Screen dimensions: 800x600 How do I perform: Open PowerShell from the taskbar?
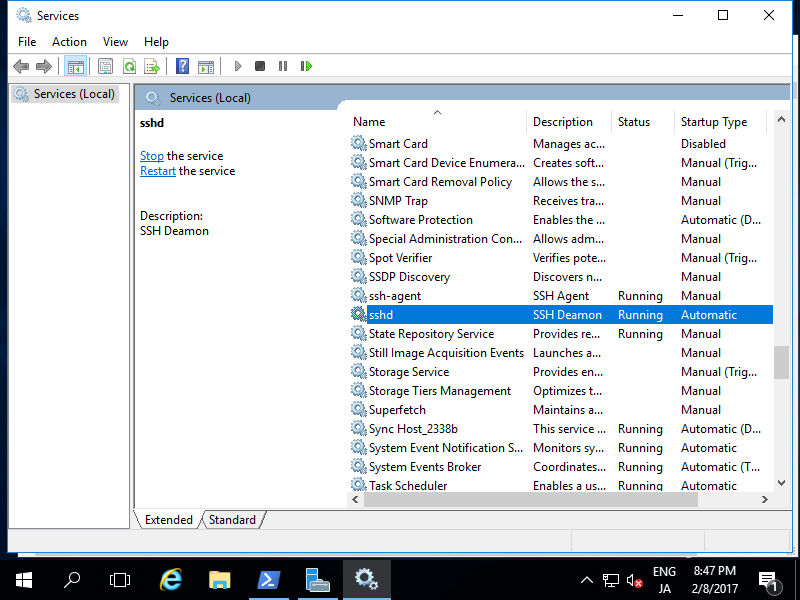coord(269,580)
